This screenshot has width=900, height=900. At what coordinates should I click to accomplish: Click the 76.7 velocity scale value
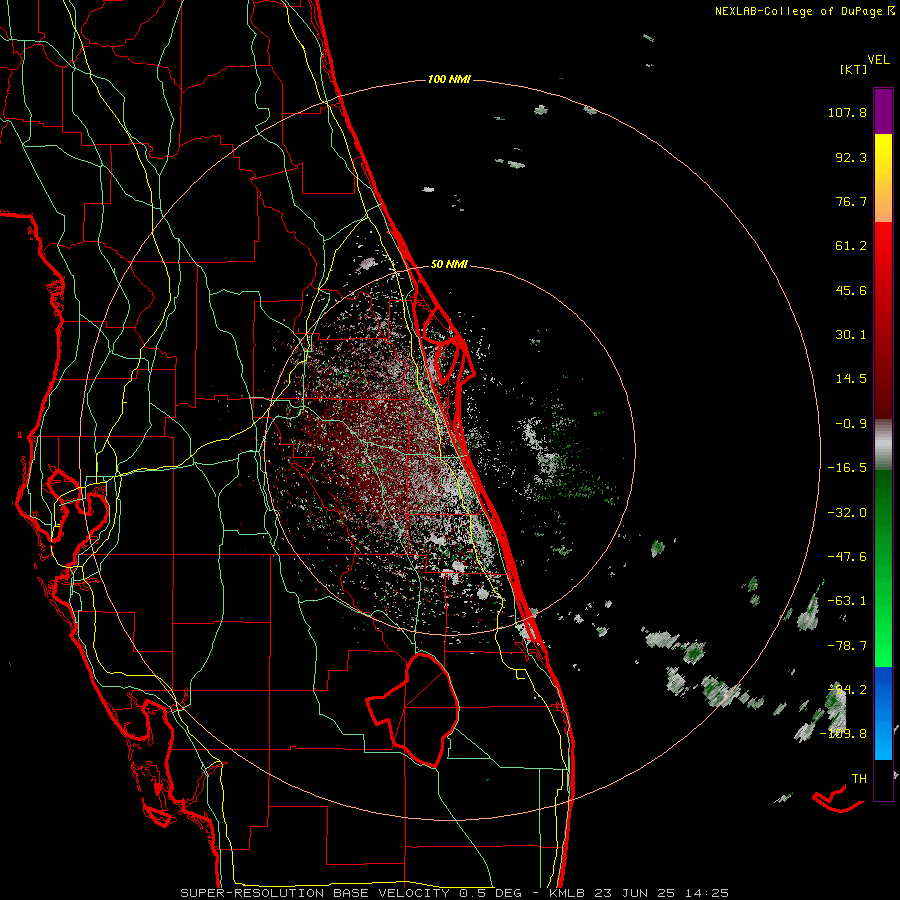[851, 201]
